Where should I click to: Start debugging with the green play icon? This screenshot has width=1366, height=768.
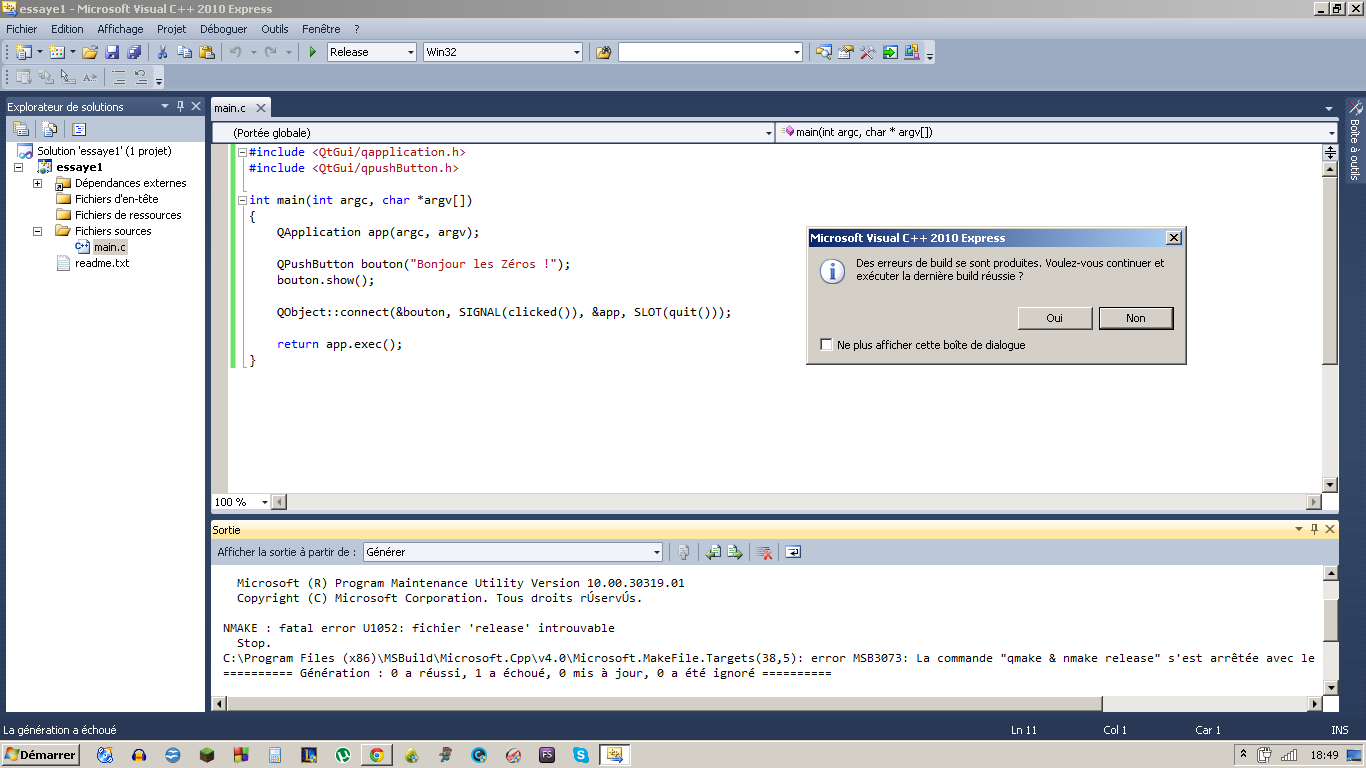click(x=313, y=52)
